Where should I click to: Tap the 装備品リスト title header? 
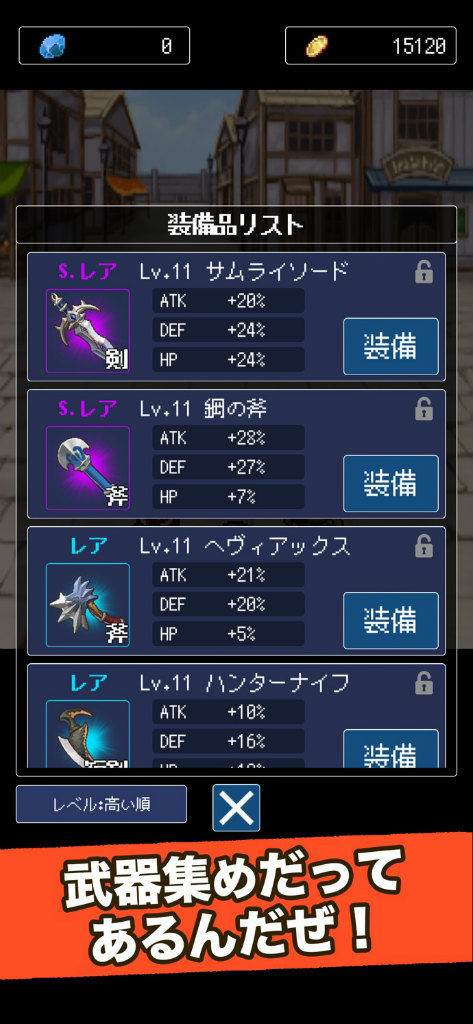tap(236, 225)
